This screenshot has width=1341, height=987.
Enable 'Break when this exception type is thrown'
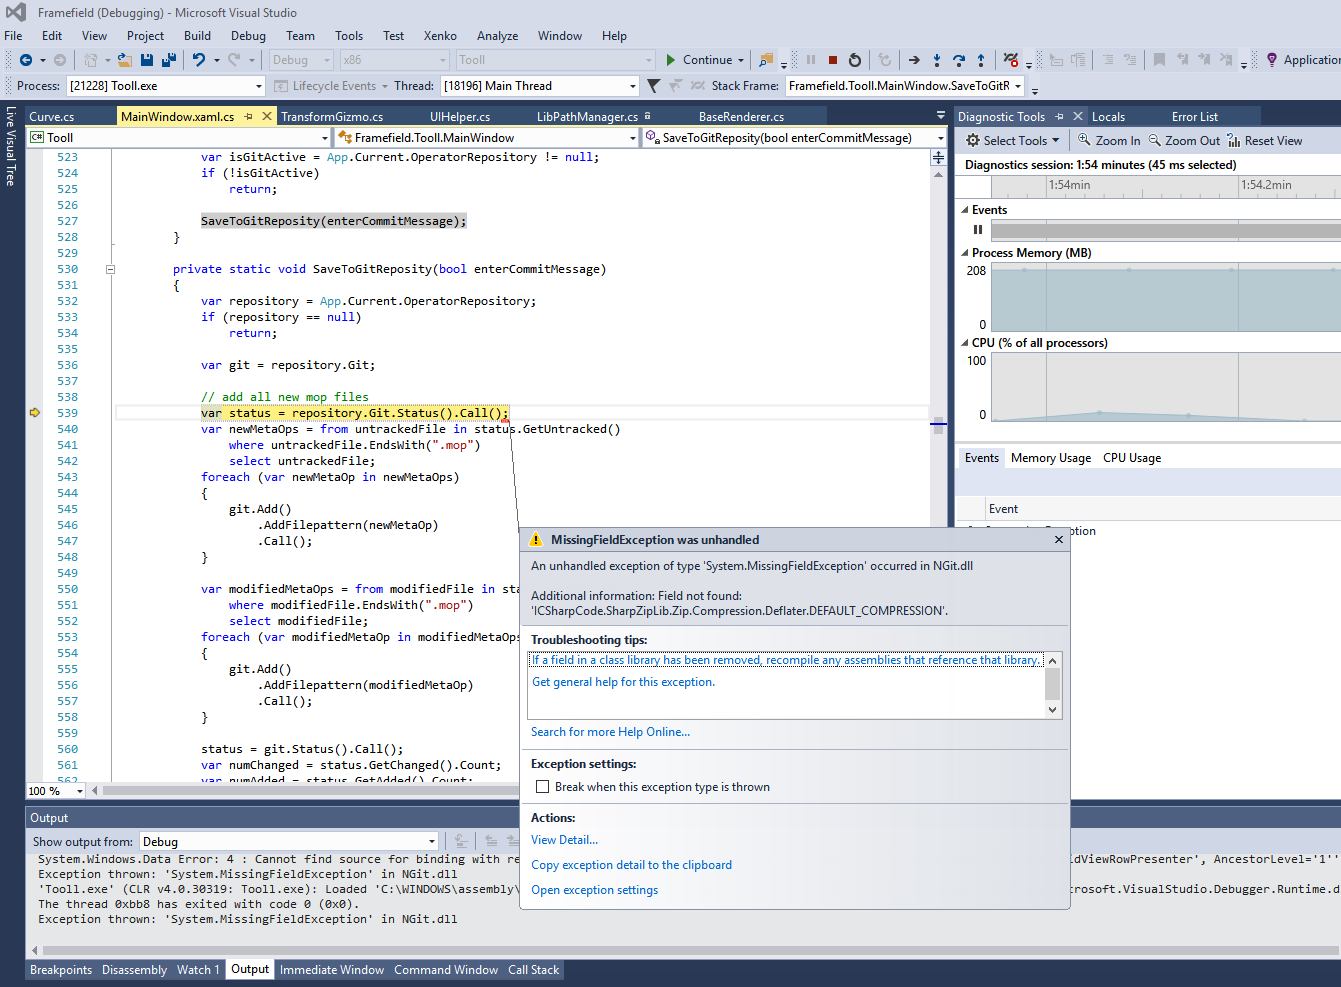543,787
